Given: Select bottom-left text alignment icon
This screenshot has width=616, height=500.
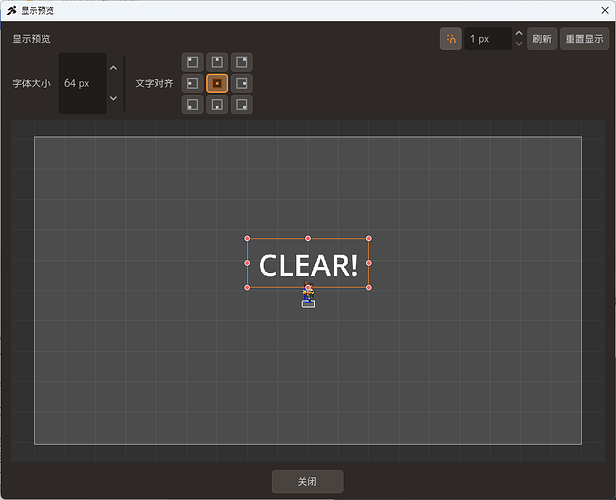Looking at the screenshot, I should [x=192, y=104].
